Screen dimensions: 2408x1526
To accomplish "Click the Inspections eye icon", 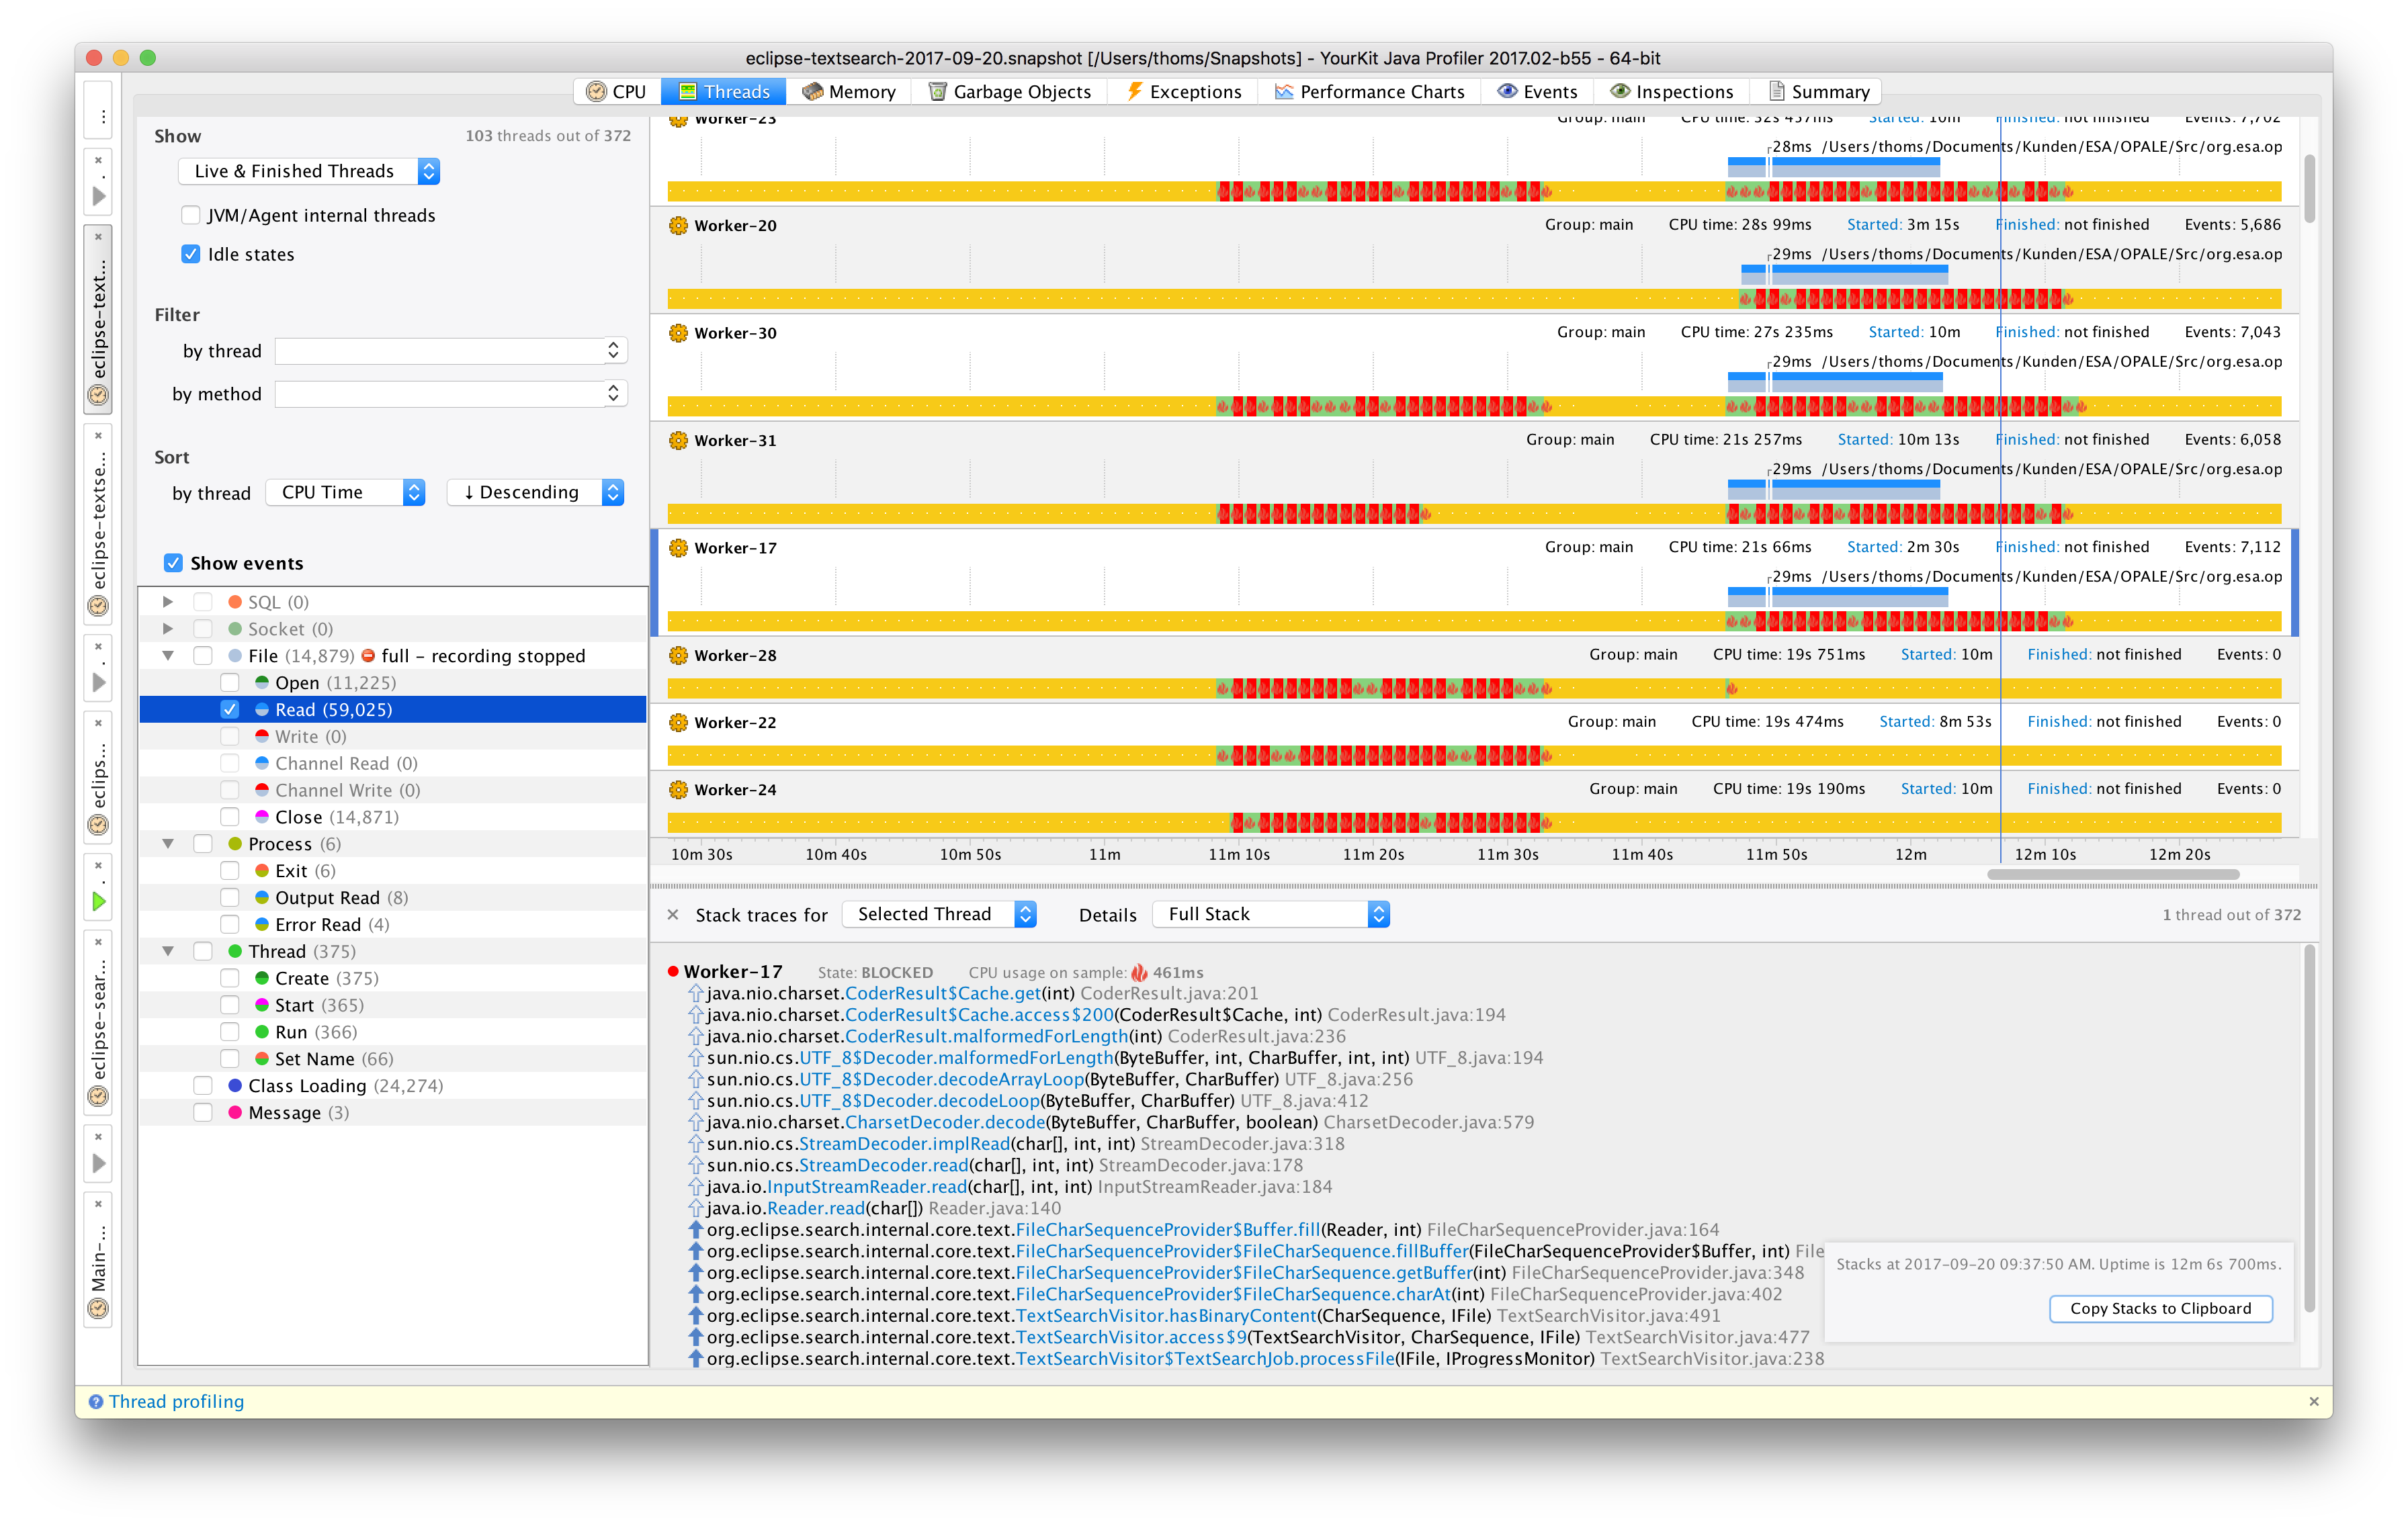I will [x=1619, y=92].
